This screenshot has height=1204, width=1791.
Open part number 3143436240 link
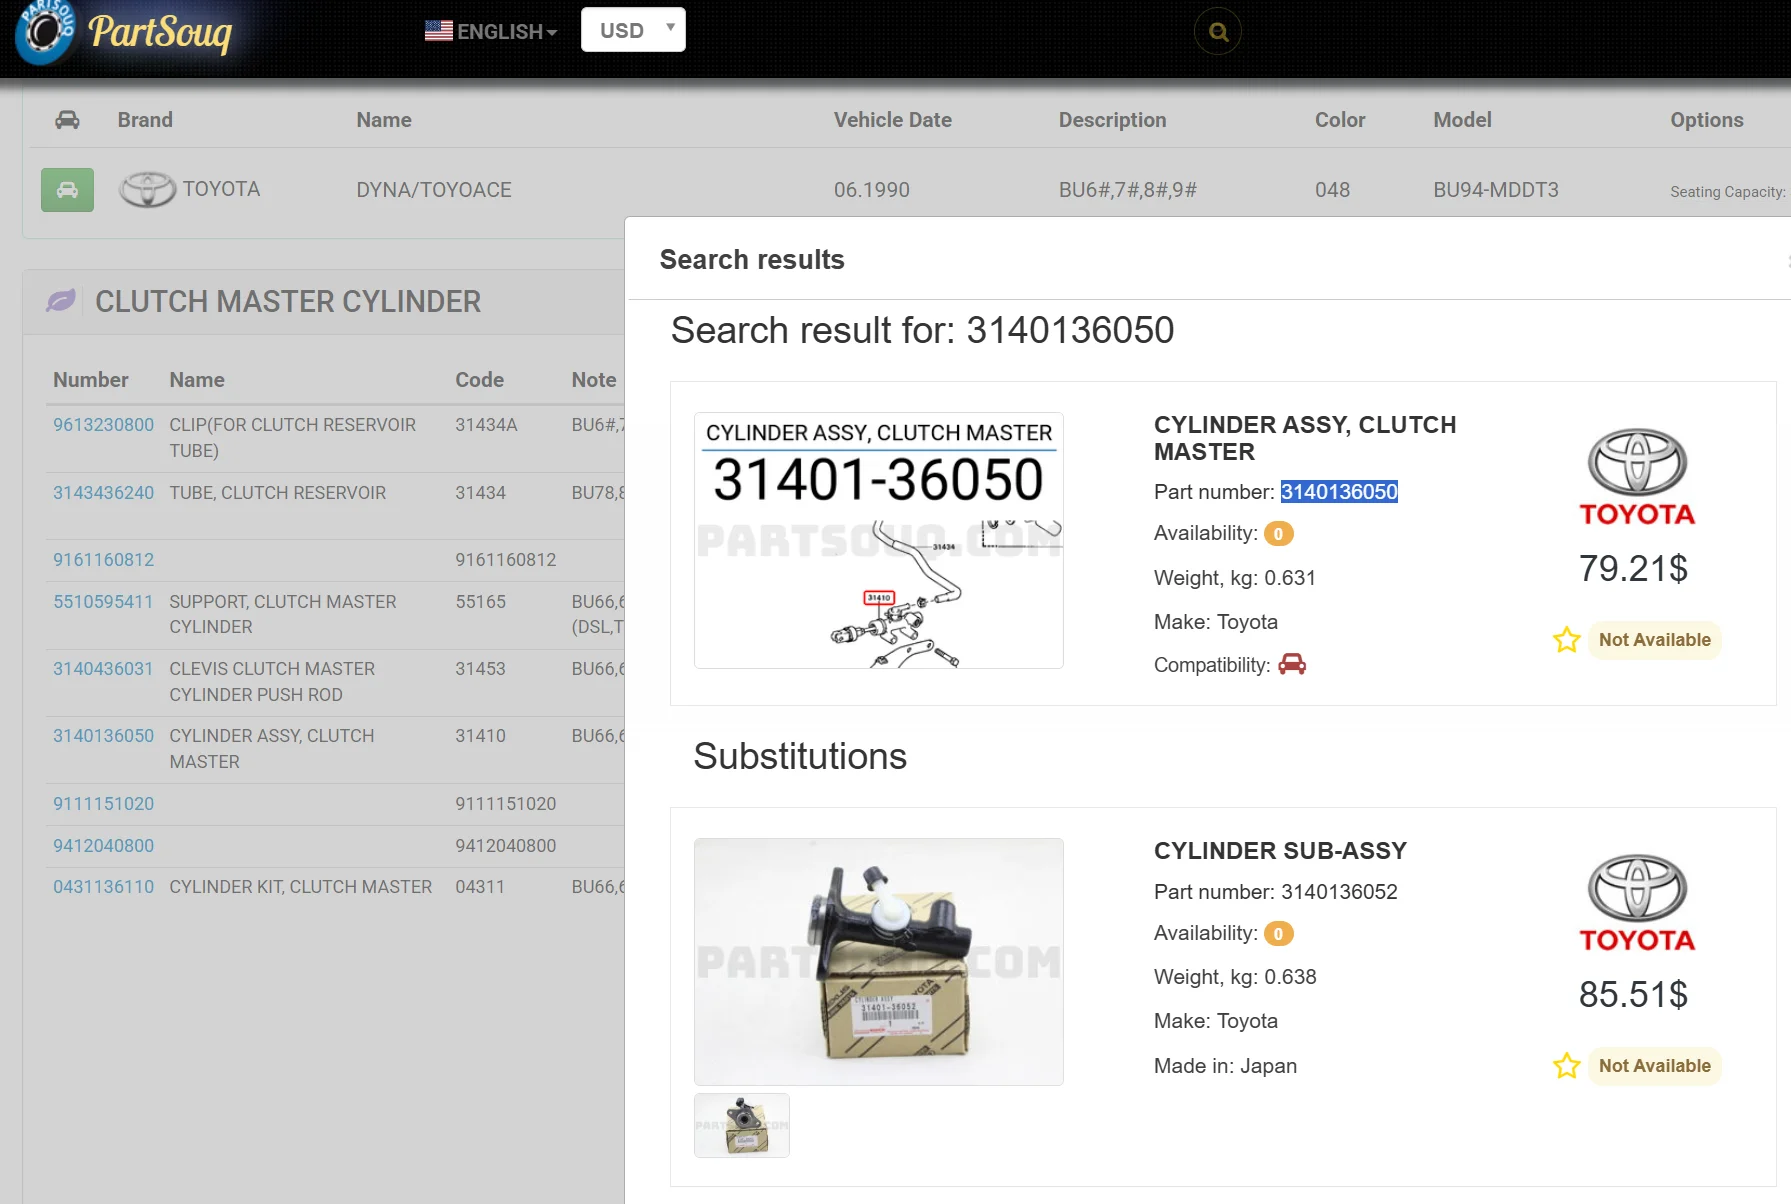pyautogui.click(x=103, y=493)
